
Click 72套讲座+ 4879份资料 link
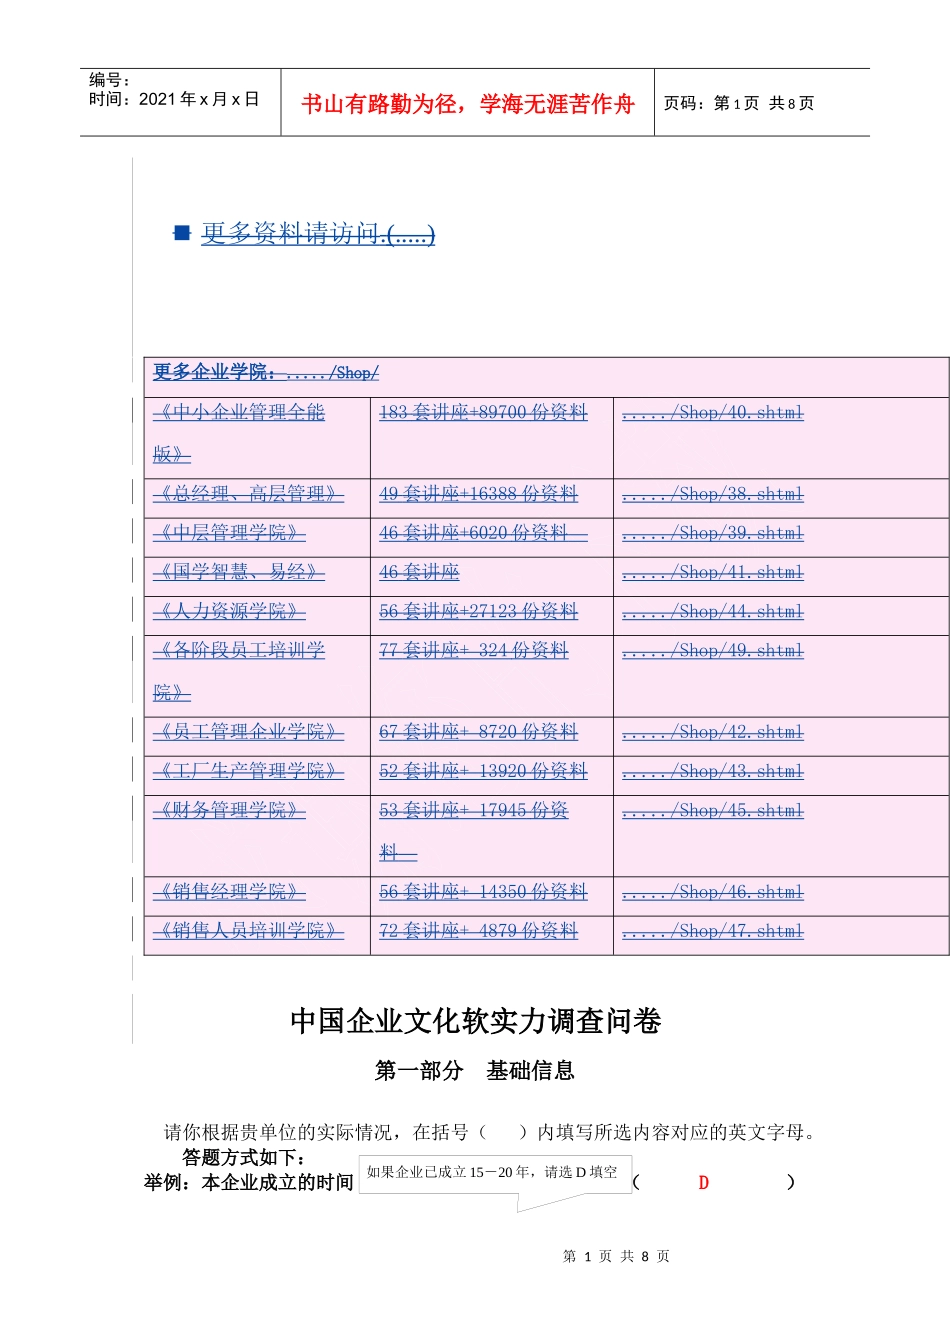pyautogui.click(x=478, y=931)
